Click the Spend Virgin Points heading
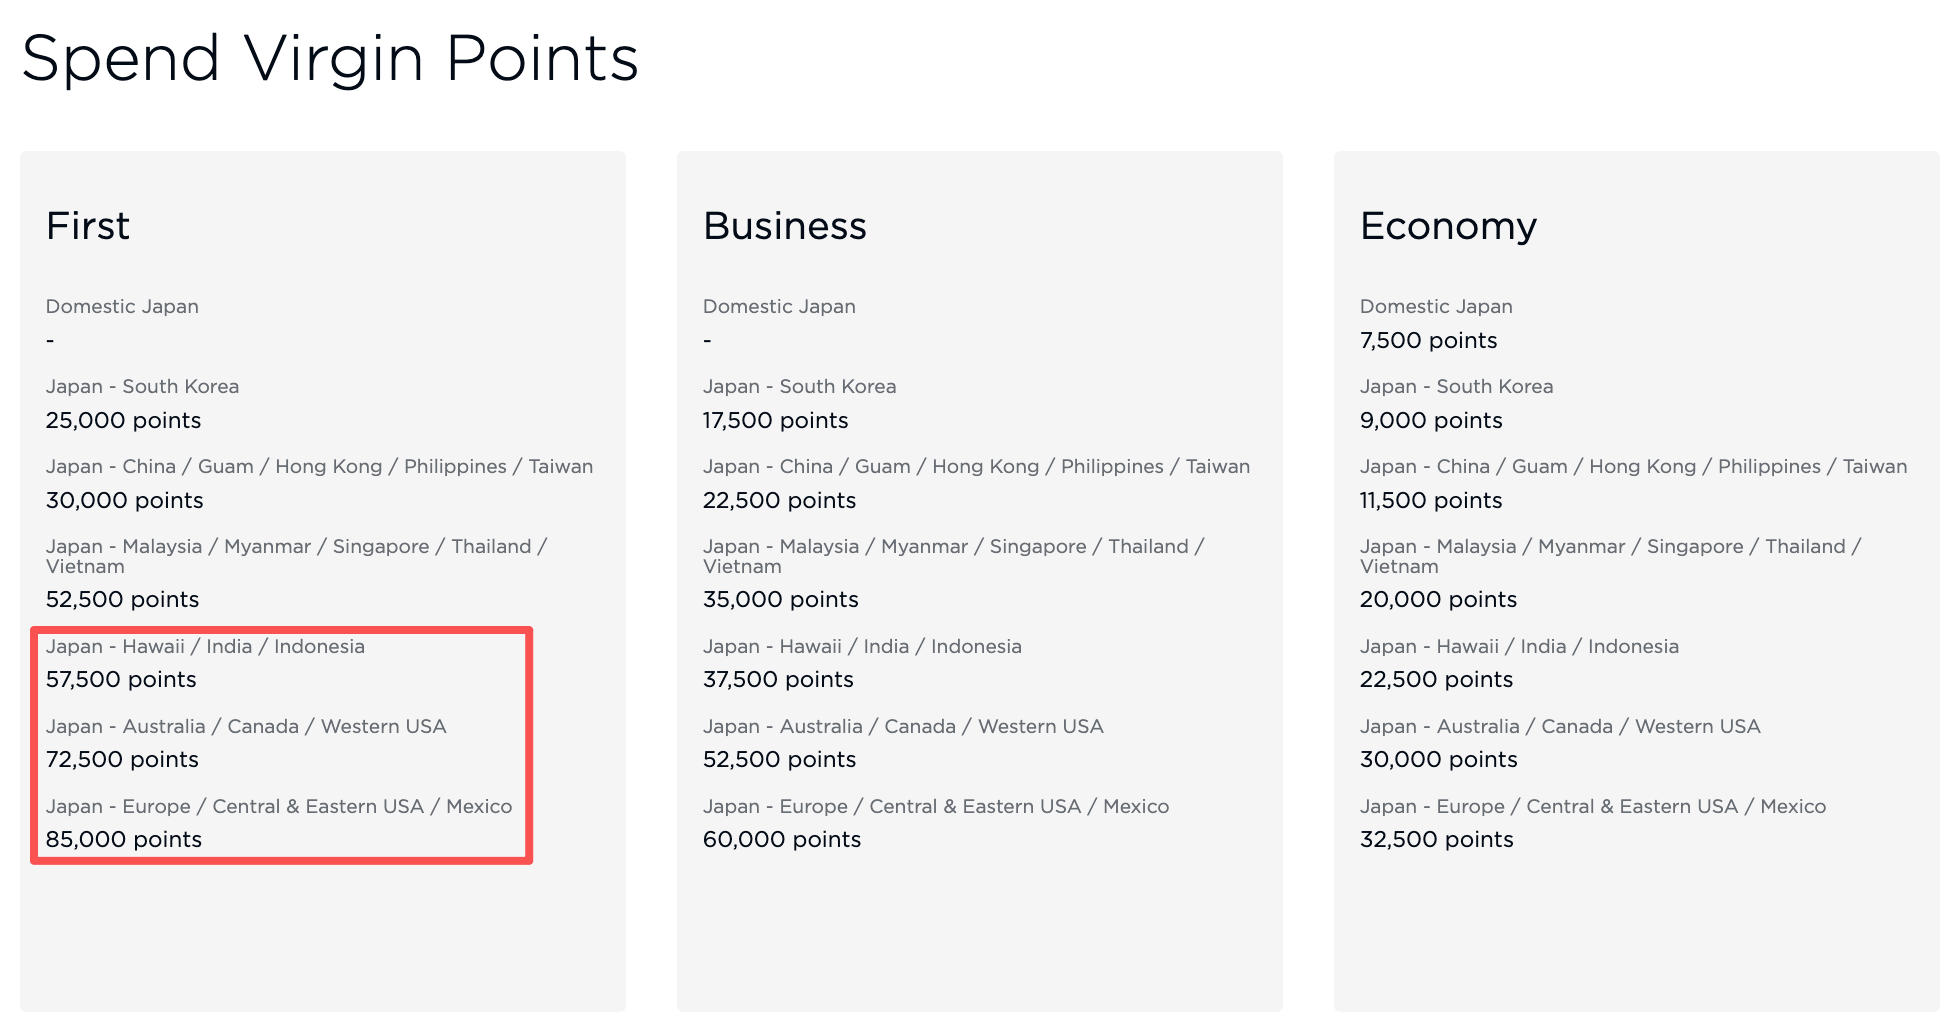1948x1028 pixels. pyautogui.click(x=330, y=60)
